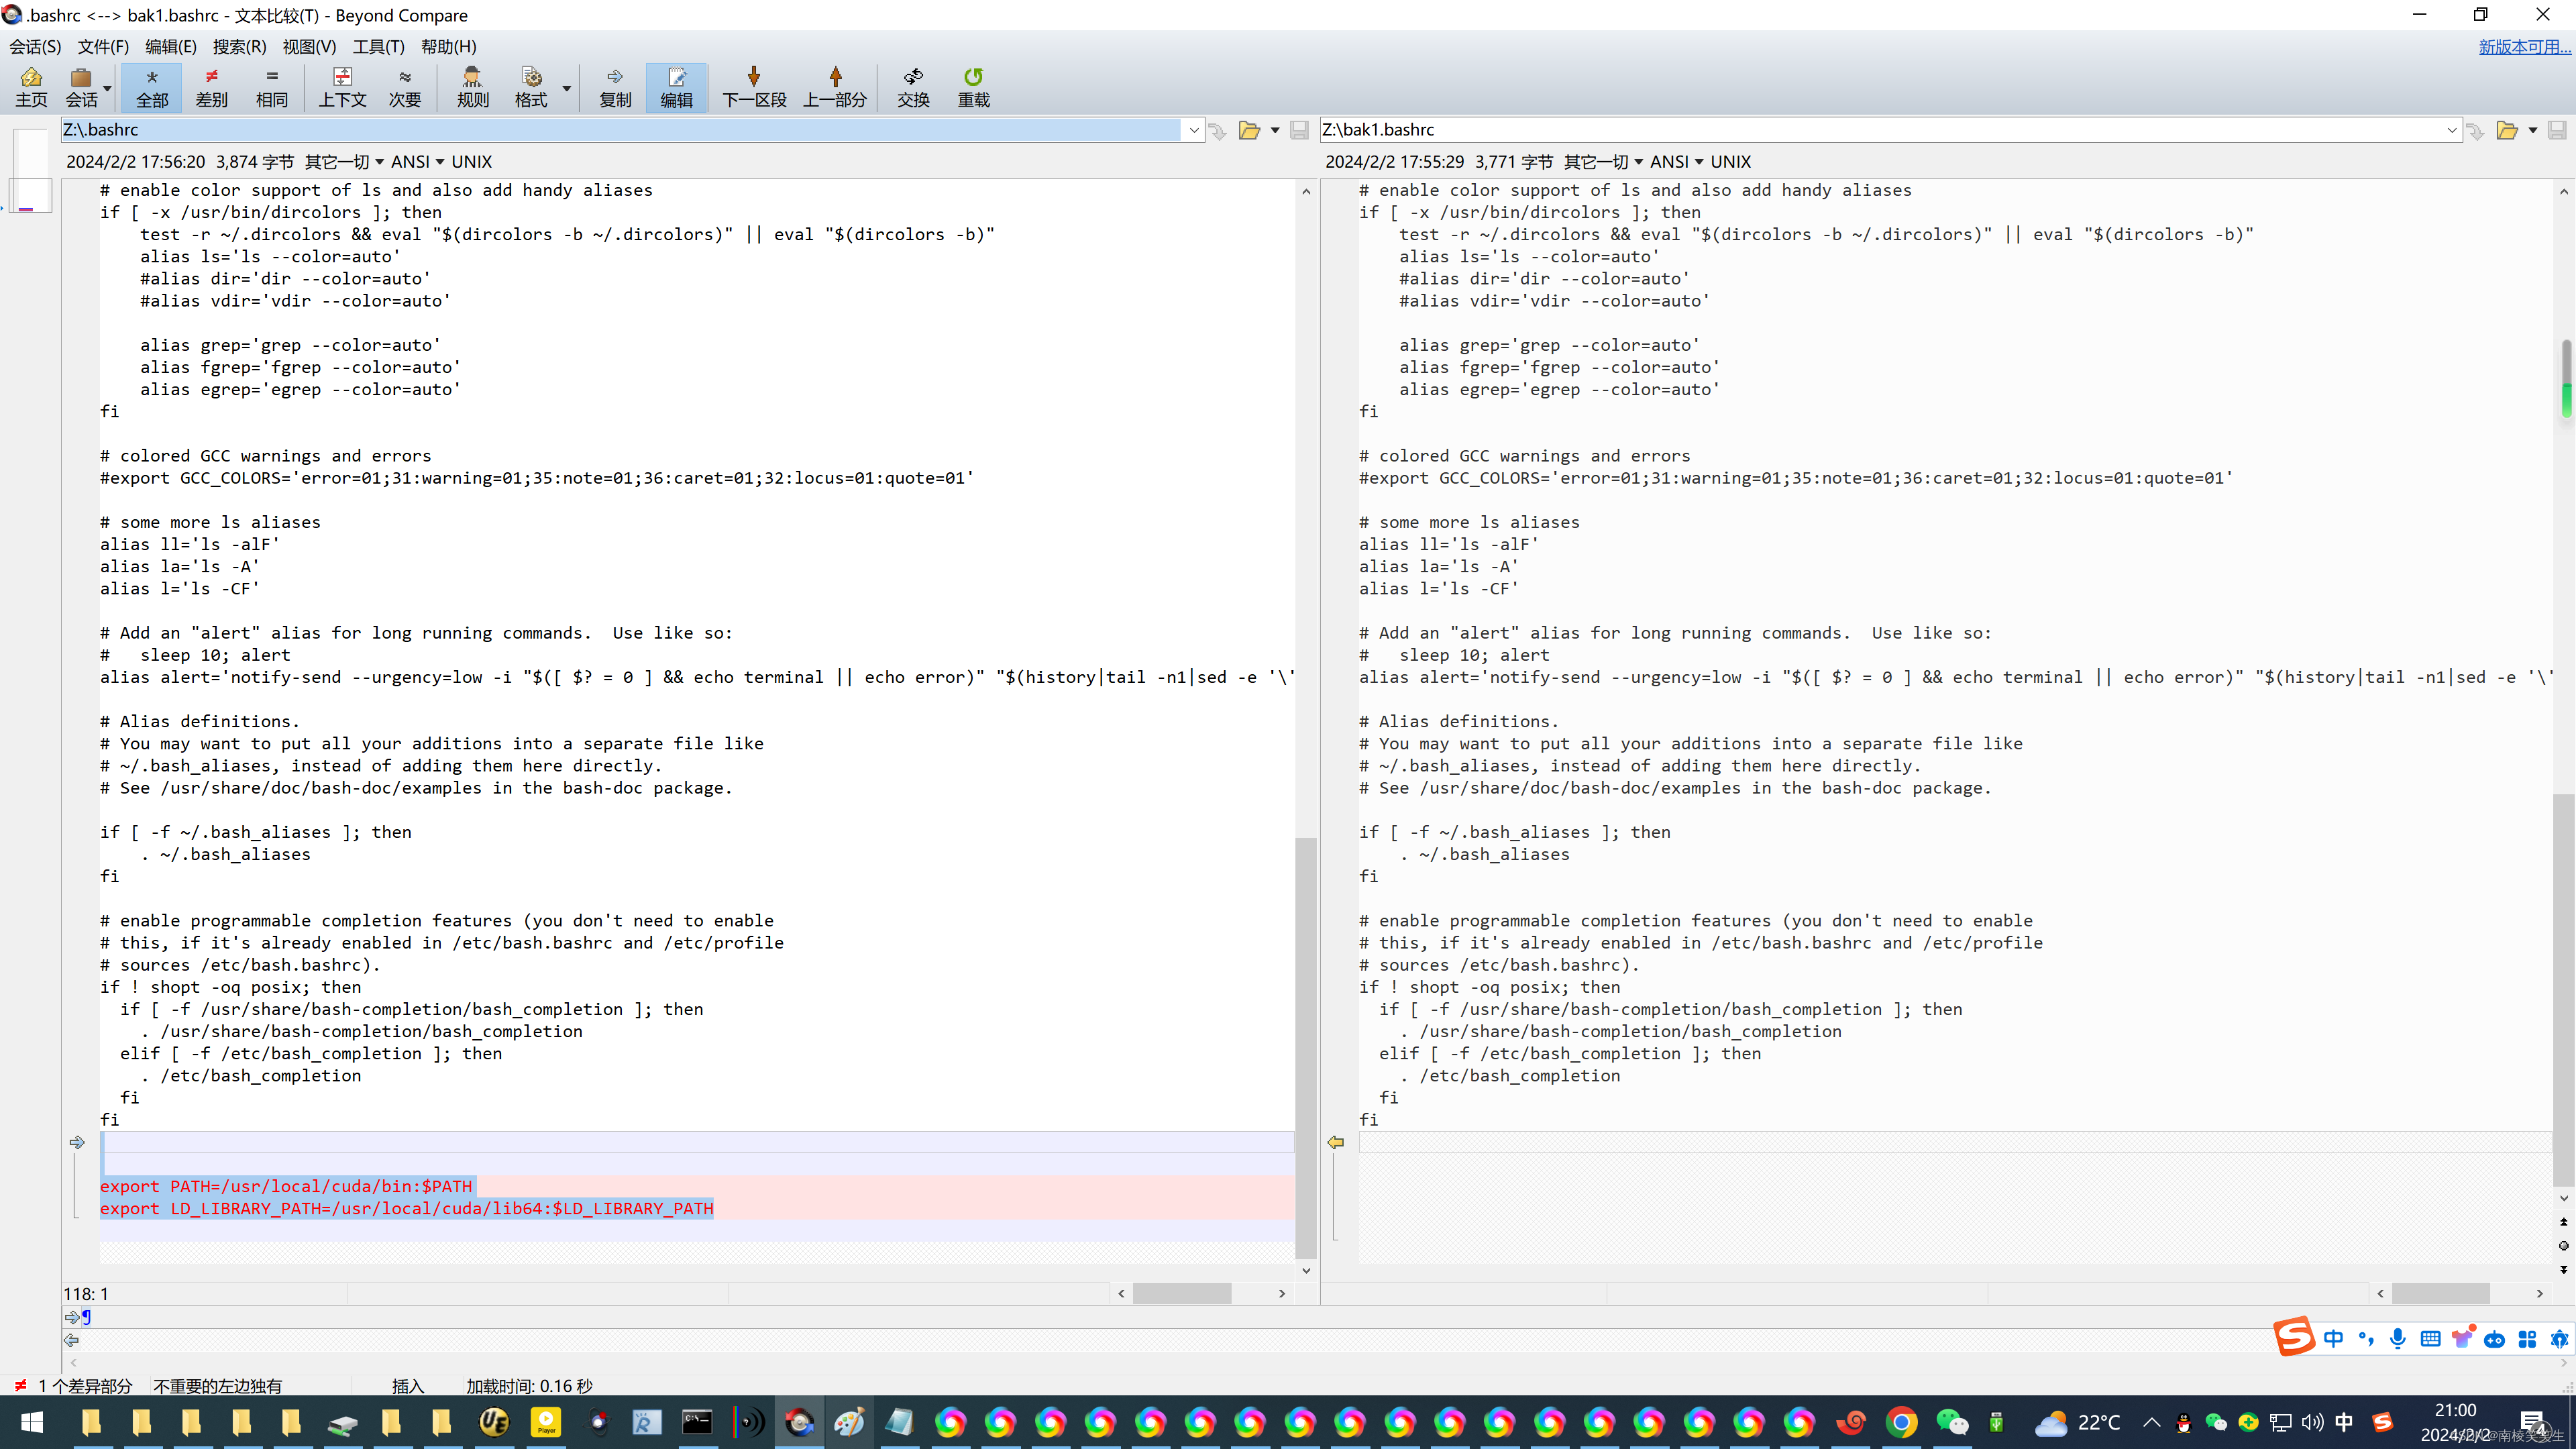Click the left pane horizontal scrollbar thumb

[1181, 1293]
